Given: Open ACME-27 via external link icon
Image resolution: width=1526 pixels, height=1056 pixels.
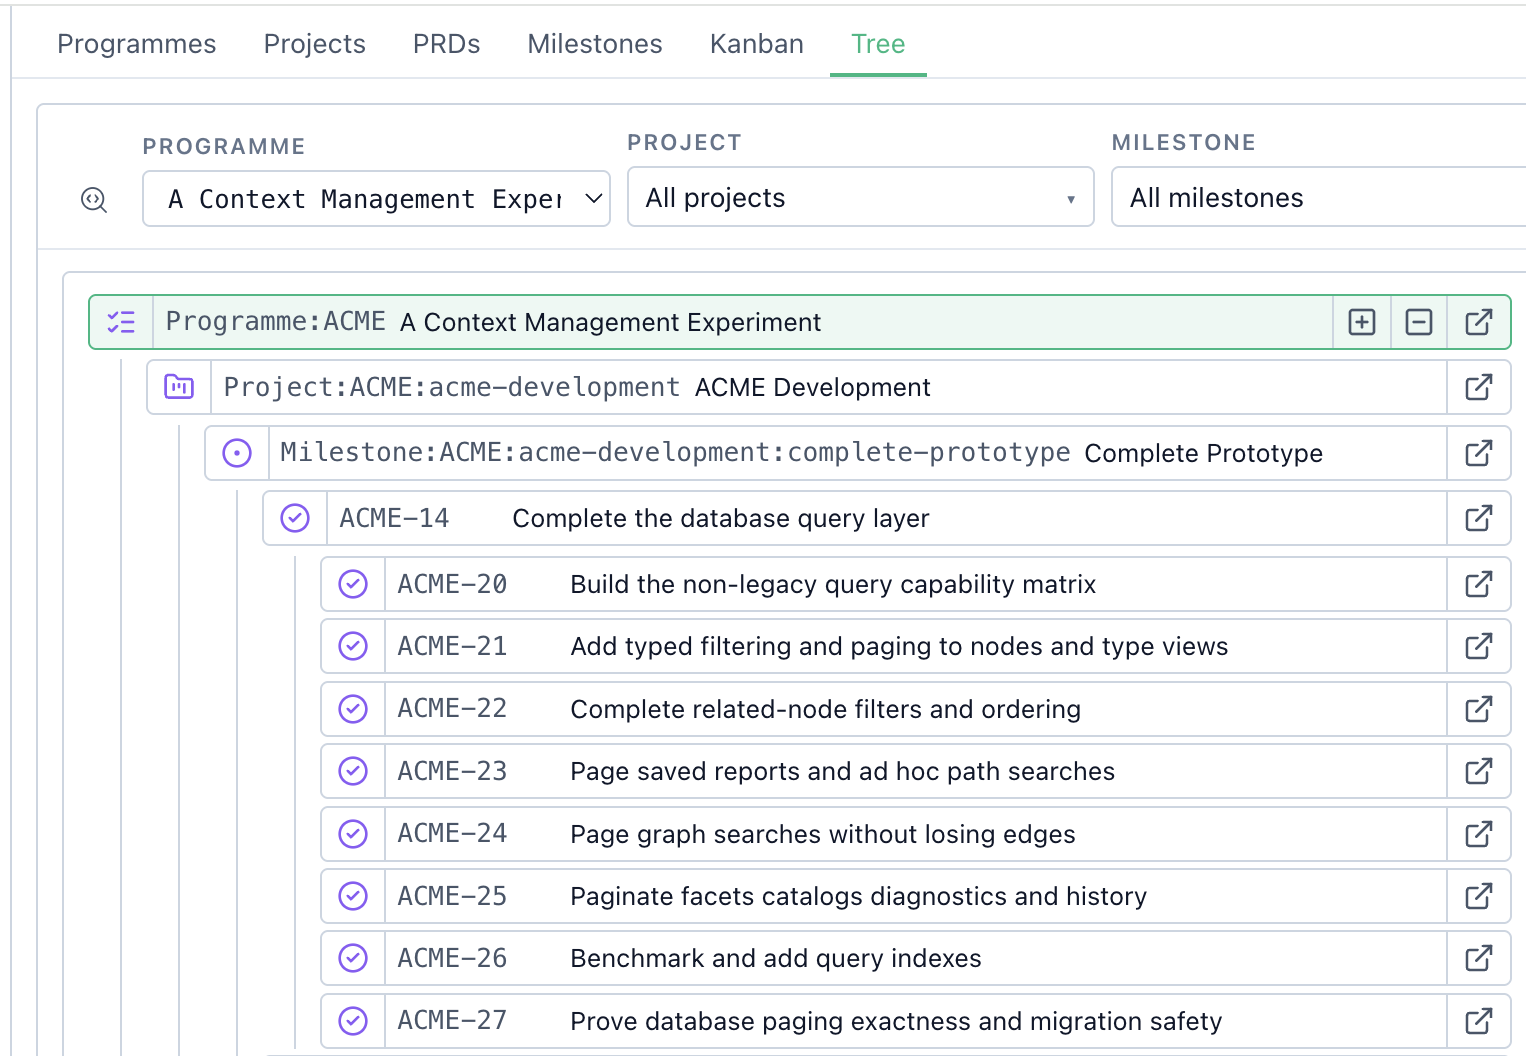Looking at the screenshot, I should tap(1479, 1021).
